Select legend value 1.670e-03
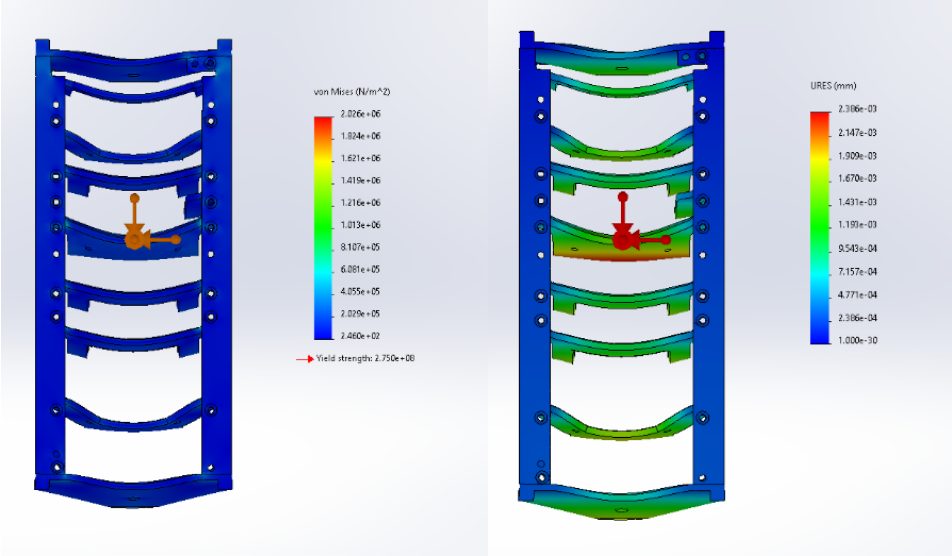 pos(857,178)
